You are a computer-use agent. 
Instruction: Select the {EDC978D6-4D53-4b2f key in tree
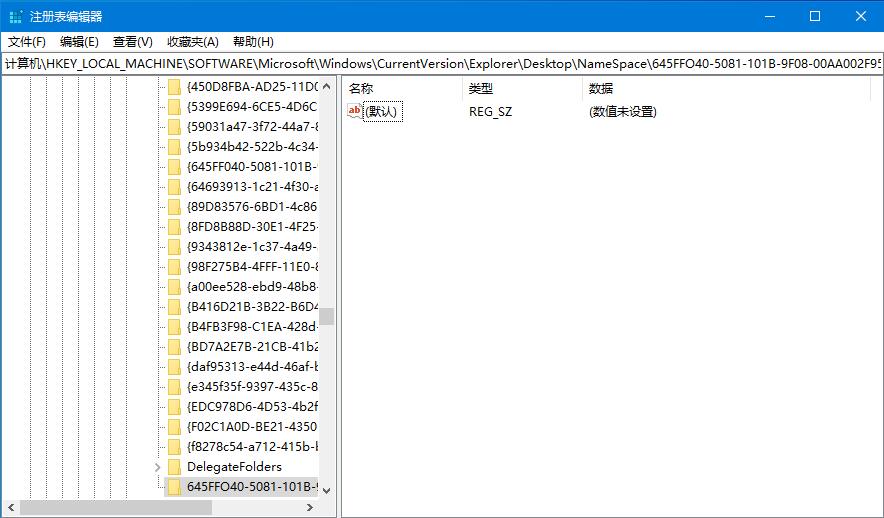coord(251,407)
